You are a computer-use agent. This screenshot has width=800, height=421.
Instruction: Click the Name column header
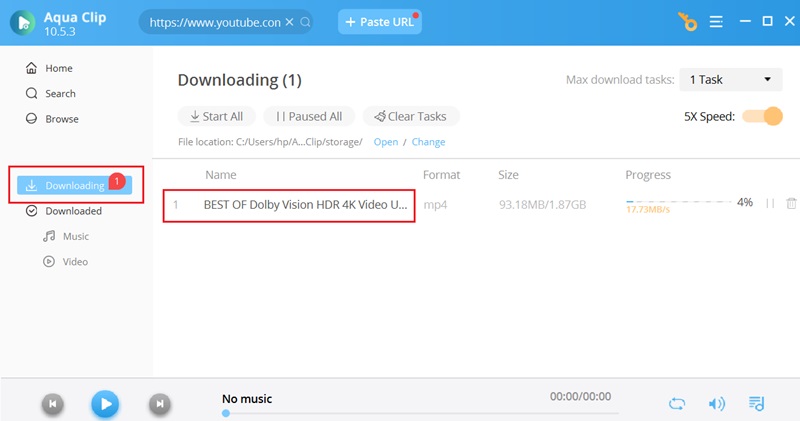[x=220, y=175]
